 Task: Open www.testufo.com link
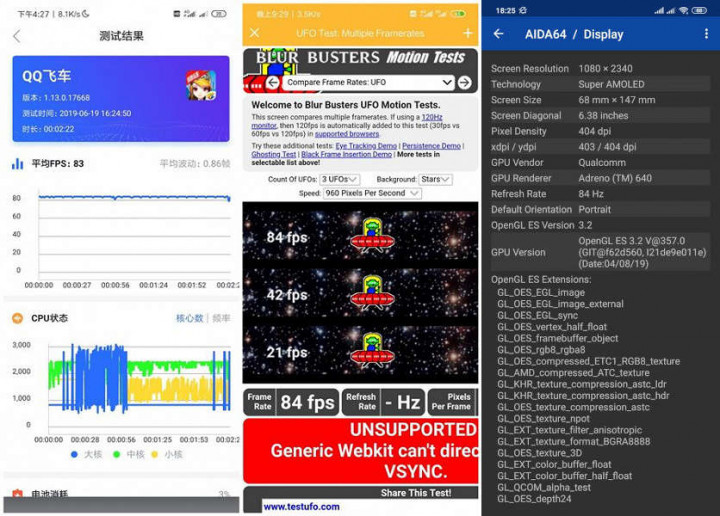pyautogui.click(x=301, y=507)
